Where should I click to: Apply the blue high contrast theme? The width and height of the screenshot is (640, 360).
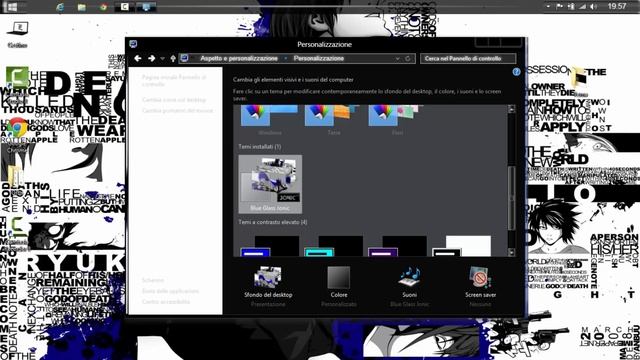(270, 245)
